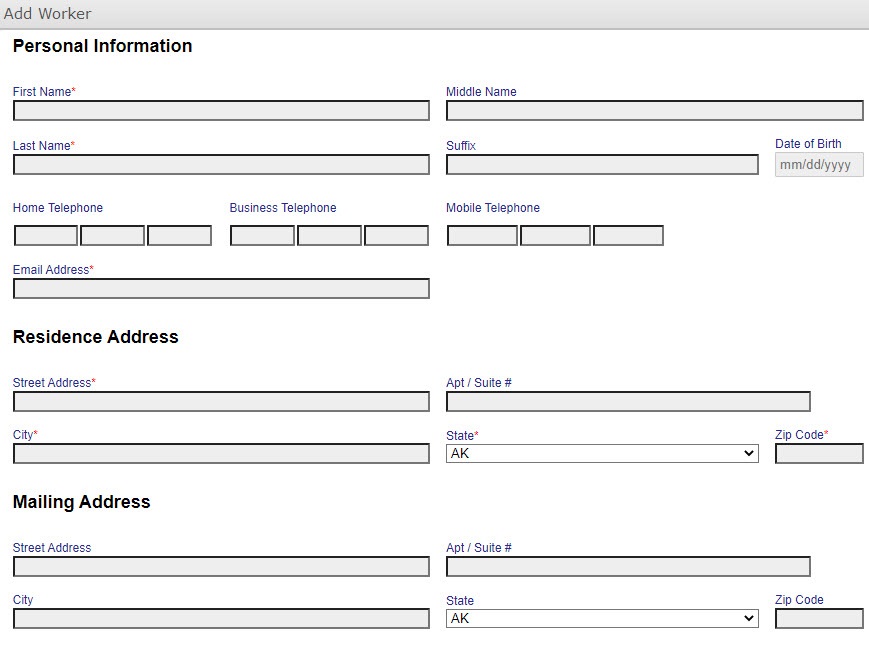Click the Mailing Street Address field
The height and width of the screenshot is (652, 869).
(221, 567)
